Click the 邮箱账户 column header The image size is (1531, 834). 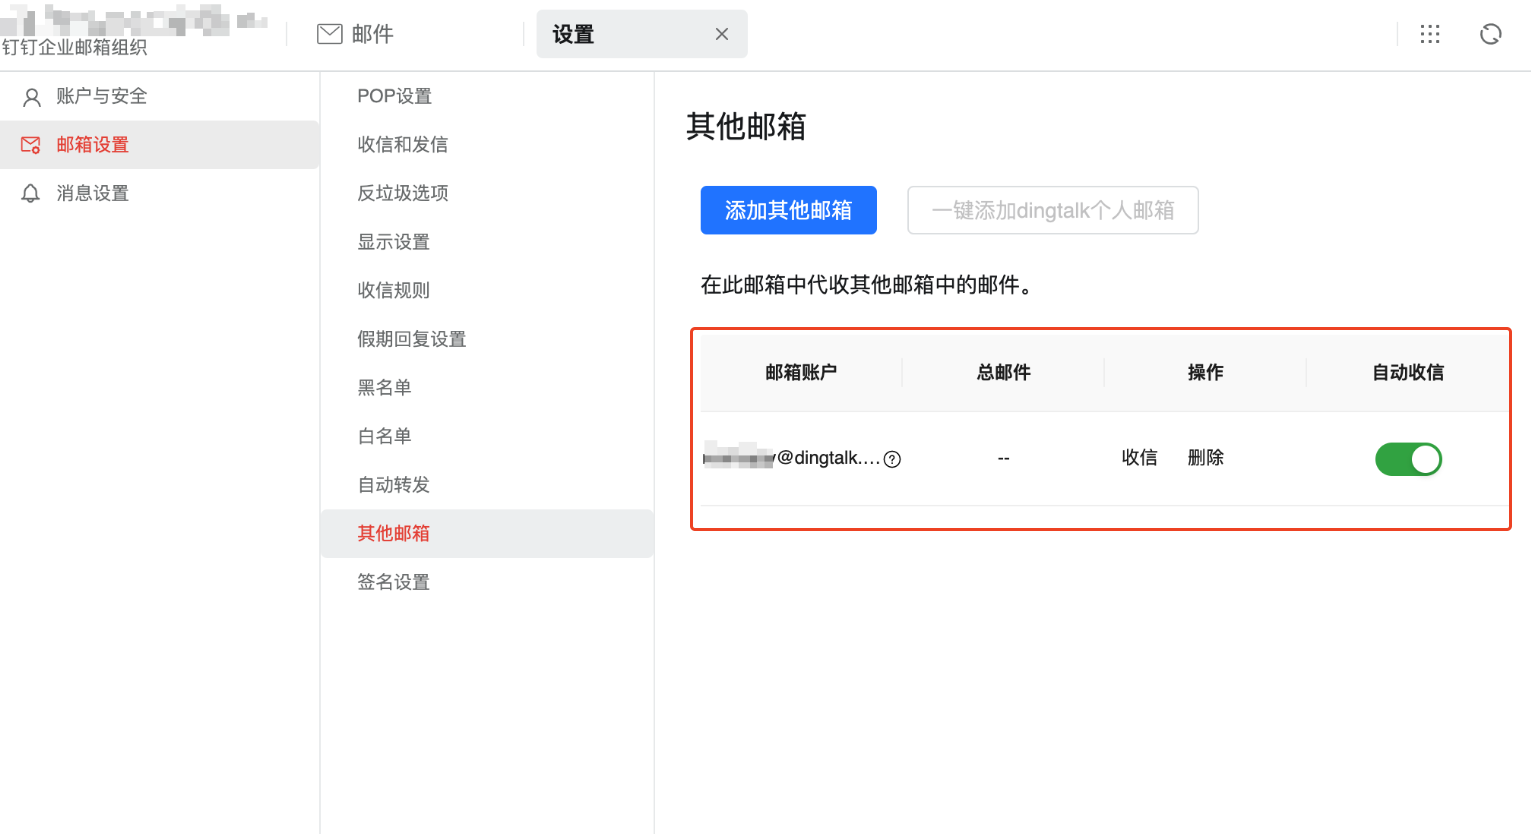(x=801, y=372)
